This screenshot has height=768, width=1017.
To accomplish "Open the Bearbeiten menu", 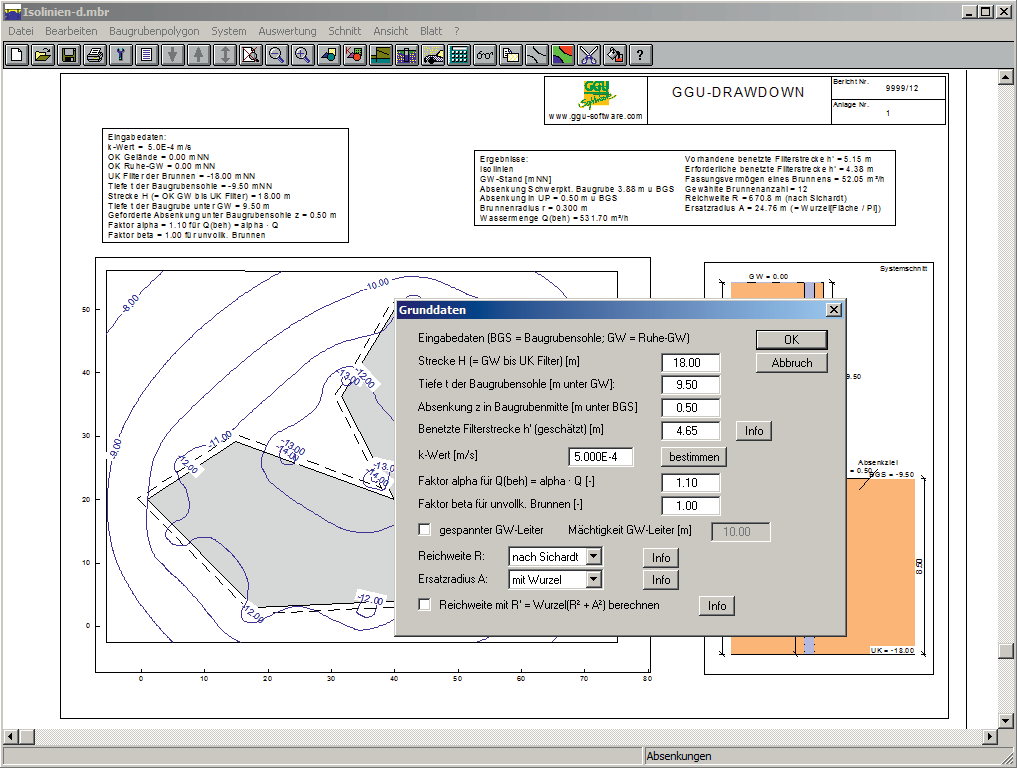I will click(71, 31).
